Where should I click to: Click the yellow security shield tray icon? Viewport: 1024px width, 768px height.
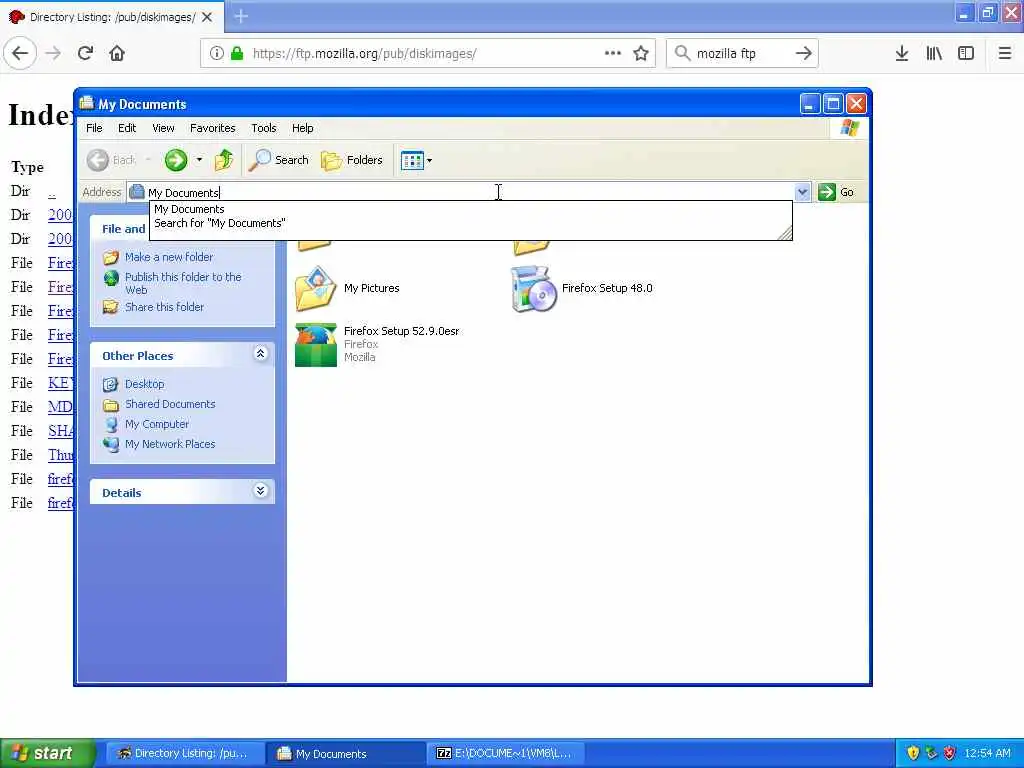[913, 754]
